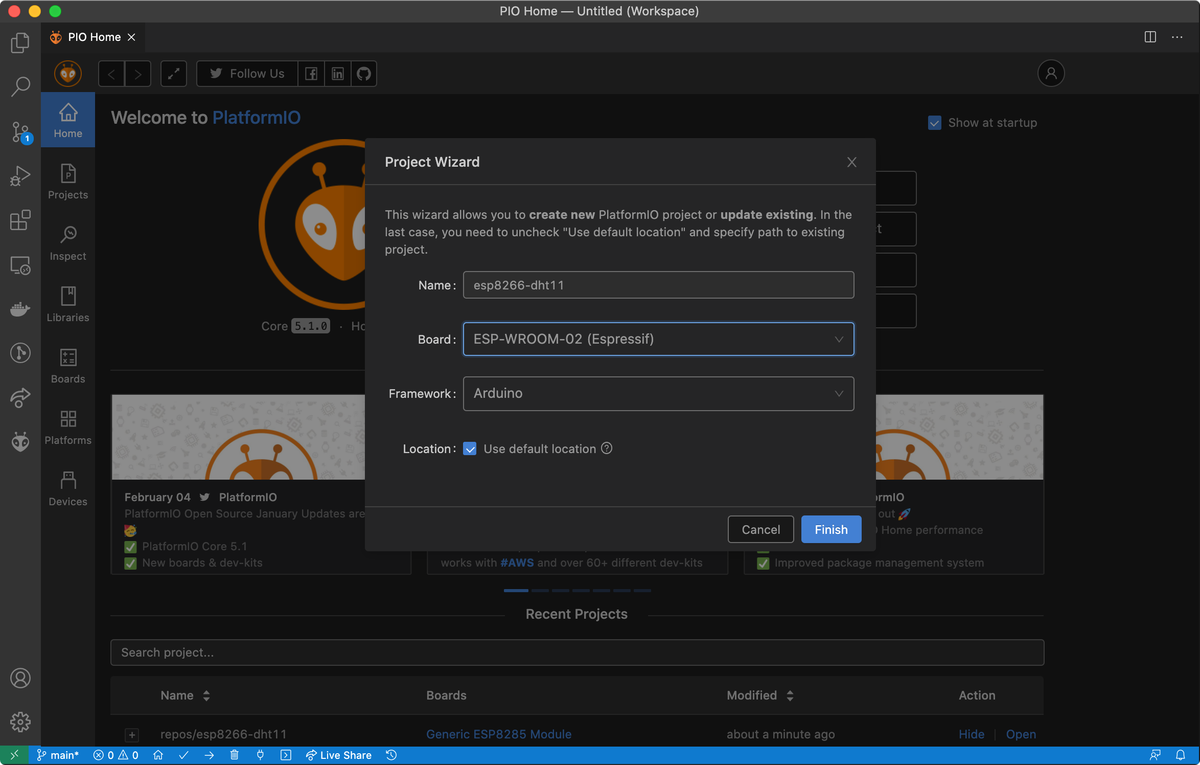Open the Generic ESP8285 Module link
Screen dimensions: 1200x765
pyautogui.click(x=499, y=734)
